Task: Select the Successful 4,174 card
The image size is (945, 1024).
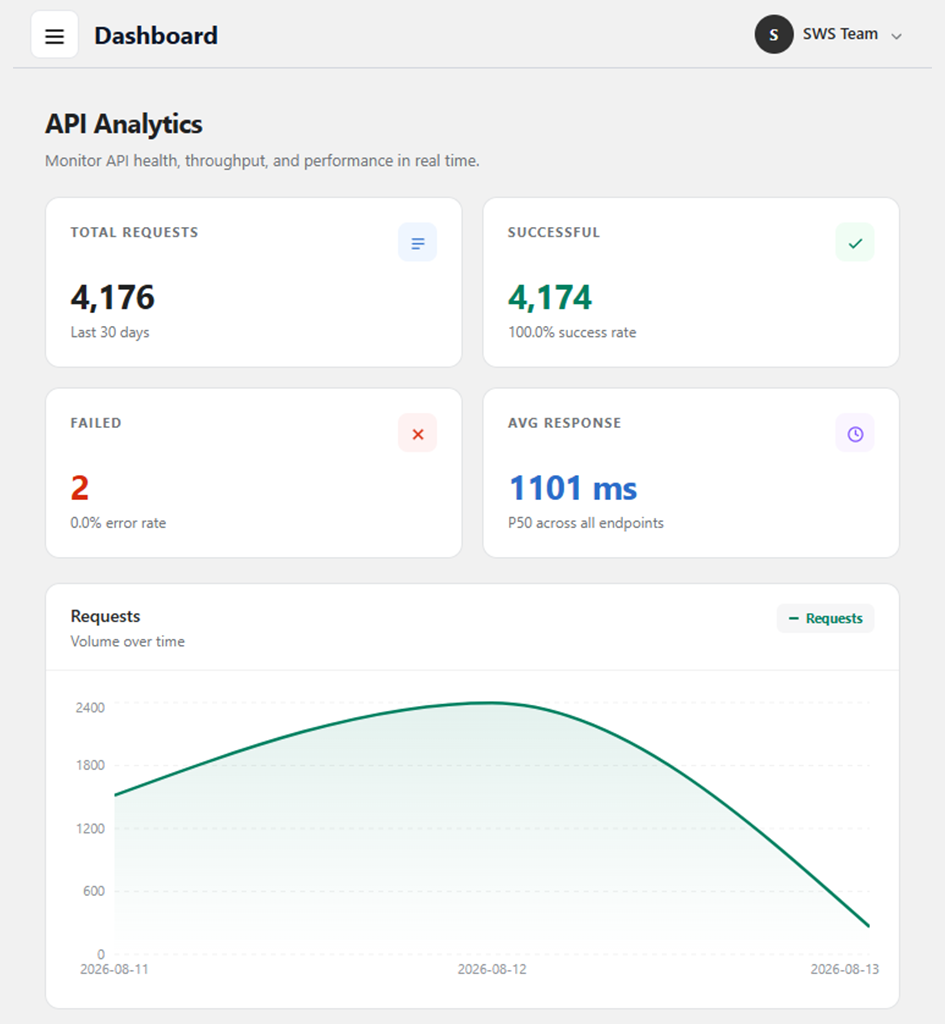Action: coord(691,282)
